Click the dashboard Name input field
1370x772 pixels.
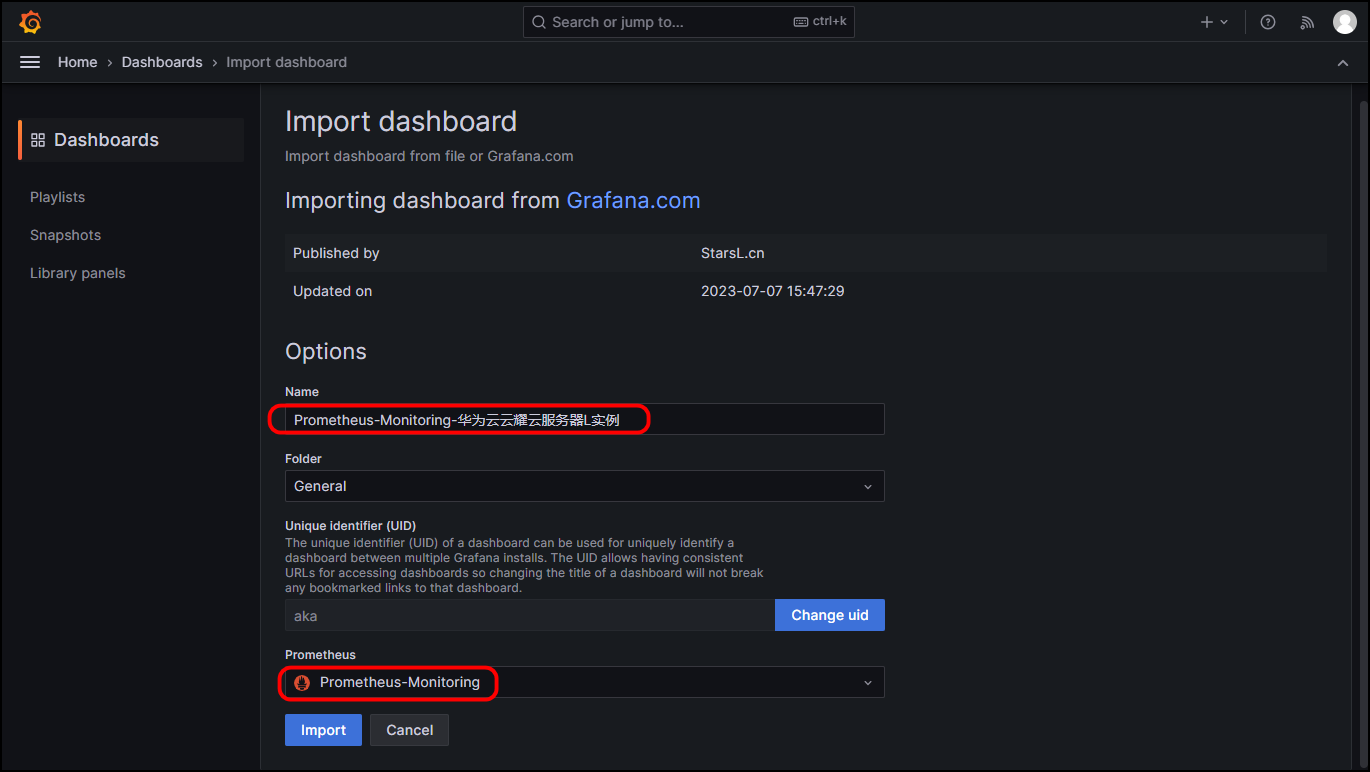[585, 420]
